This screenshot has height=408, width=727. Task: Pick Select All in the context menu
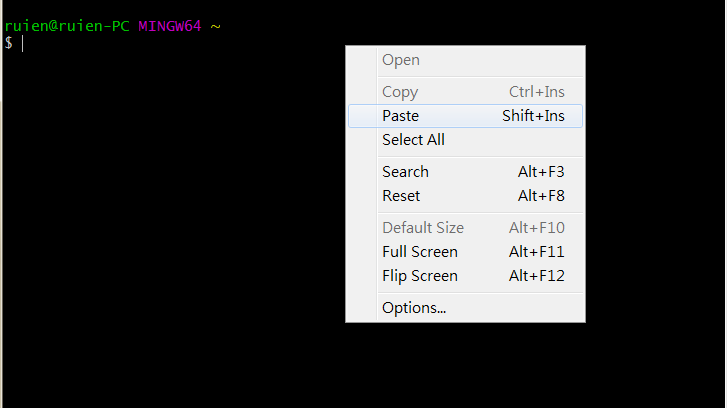click(413, 140)
